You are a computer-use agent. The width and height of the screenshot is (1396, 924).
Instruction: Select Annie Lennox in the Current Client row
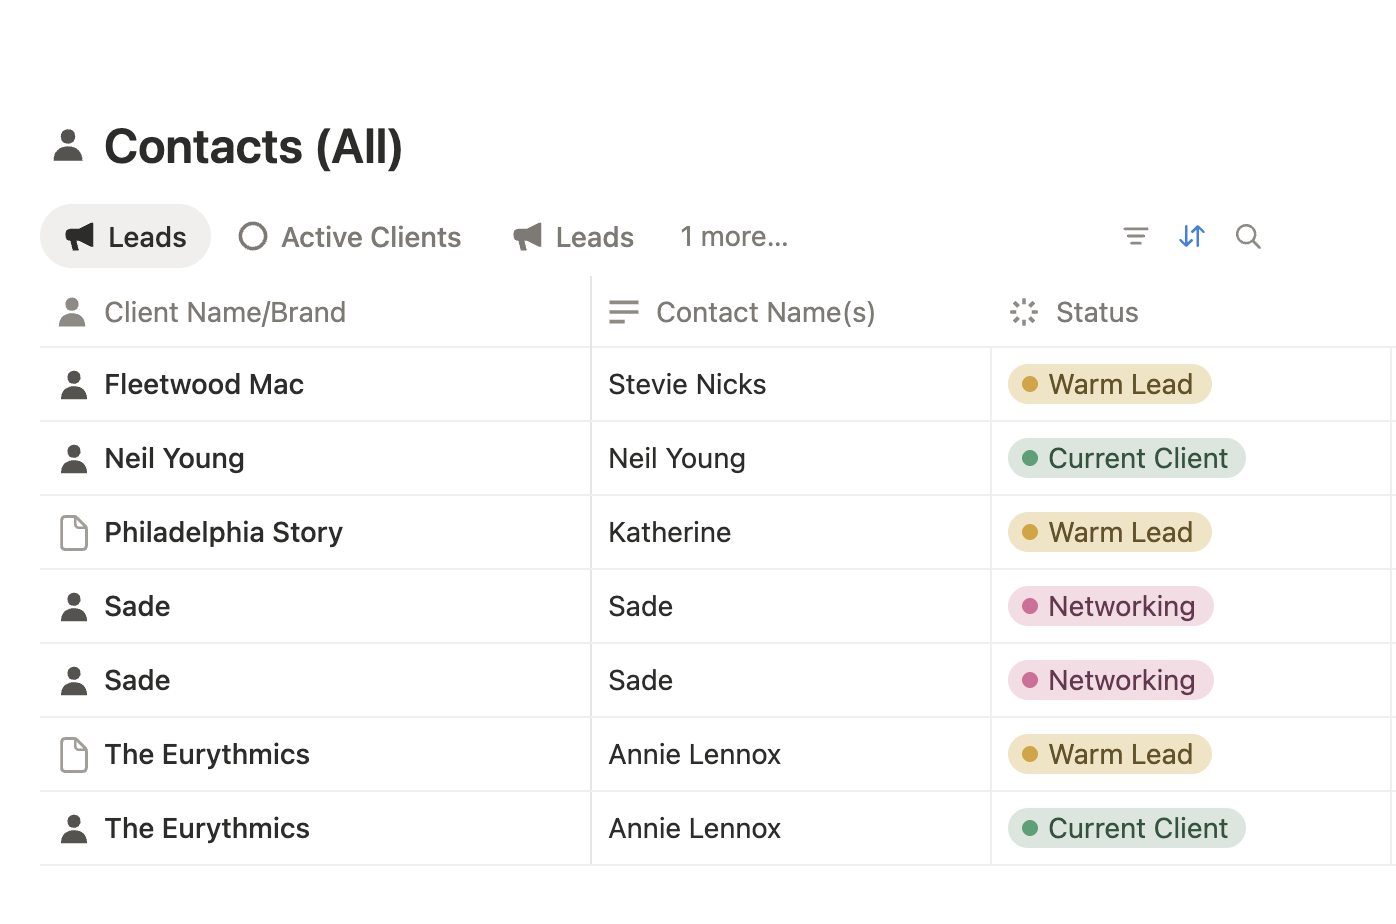[791, 828]
